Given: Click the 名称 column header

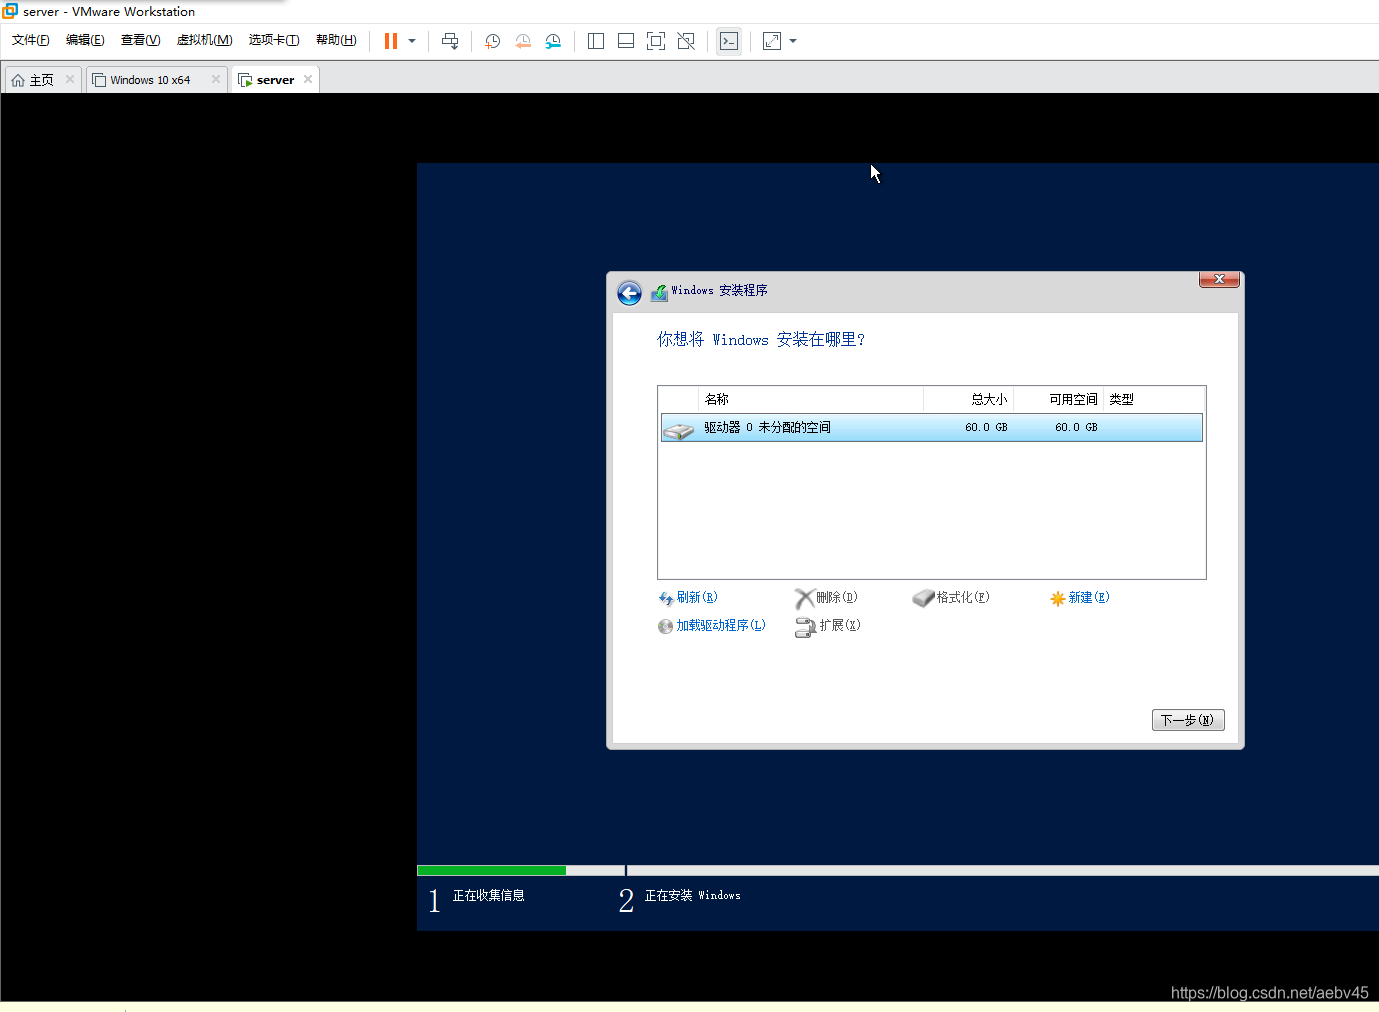Looking at the screenshot, I should click(x=811, y=399).
